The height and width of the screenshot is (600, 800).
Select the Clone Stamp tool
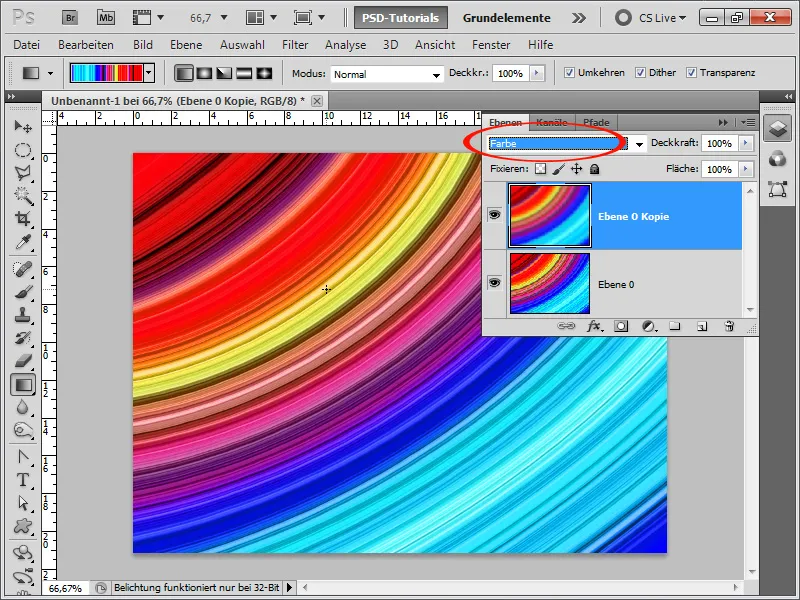click(x=23, y=315)
